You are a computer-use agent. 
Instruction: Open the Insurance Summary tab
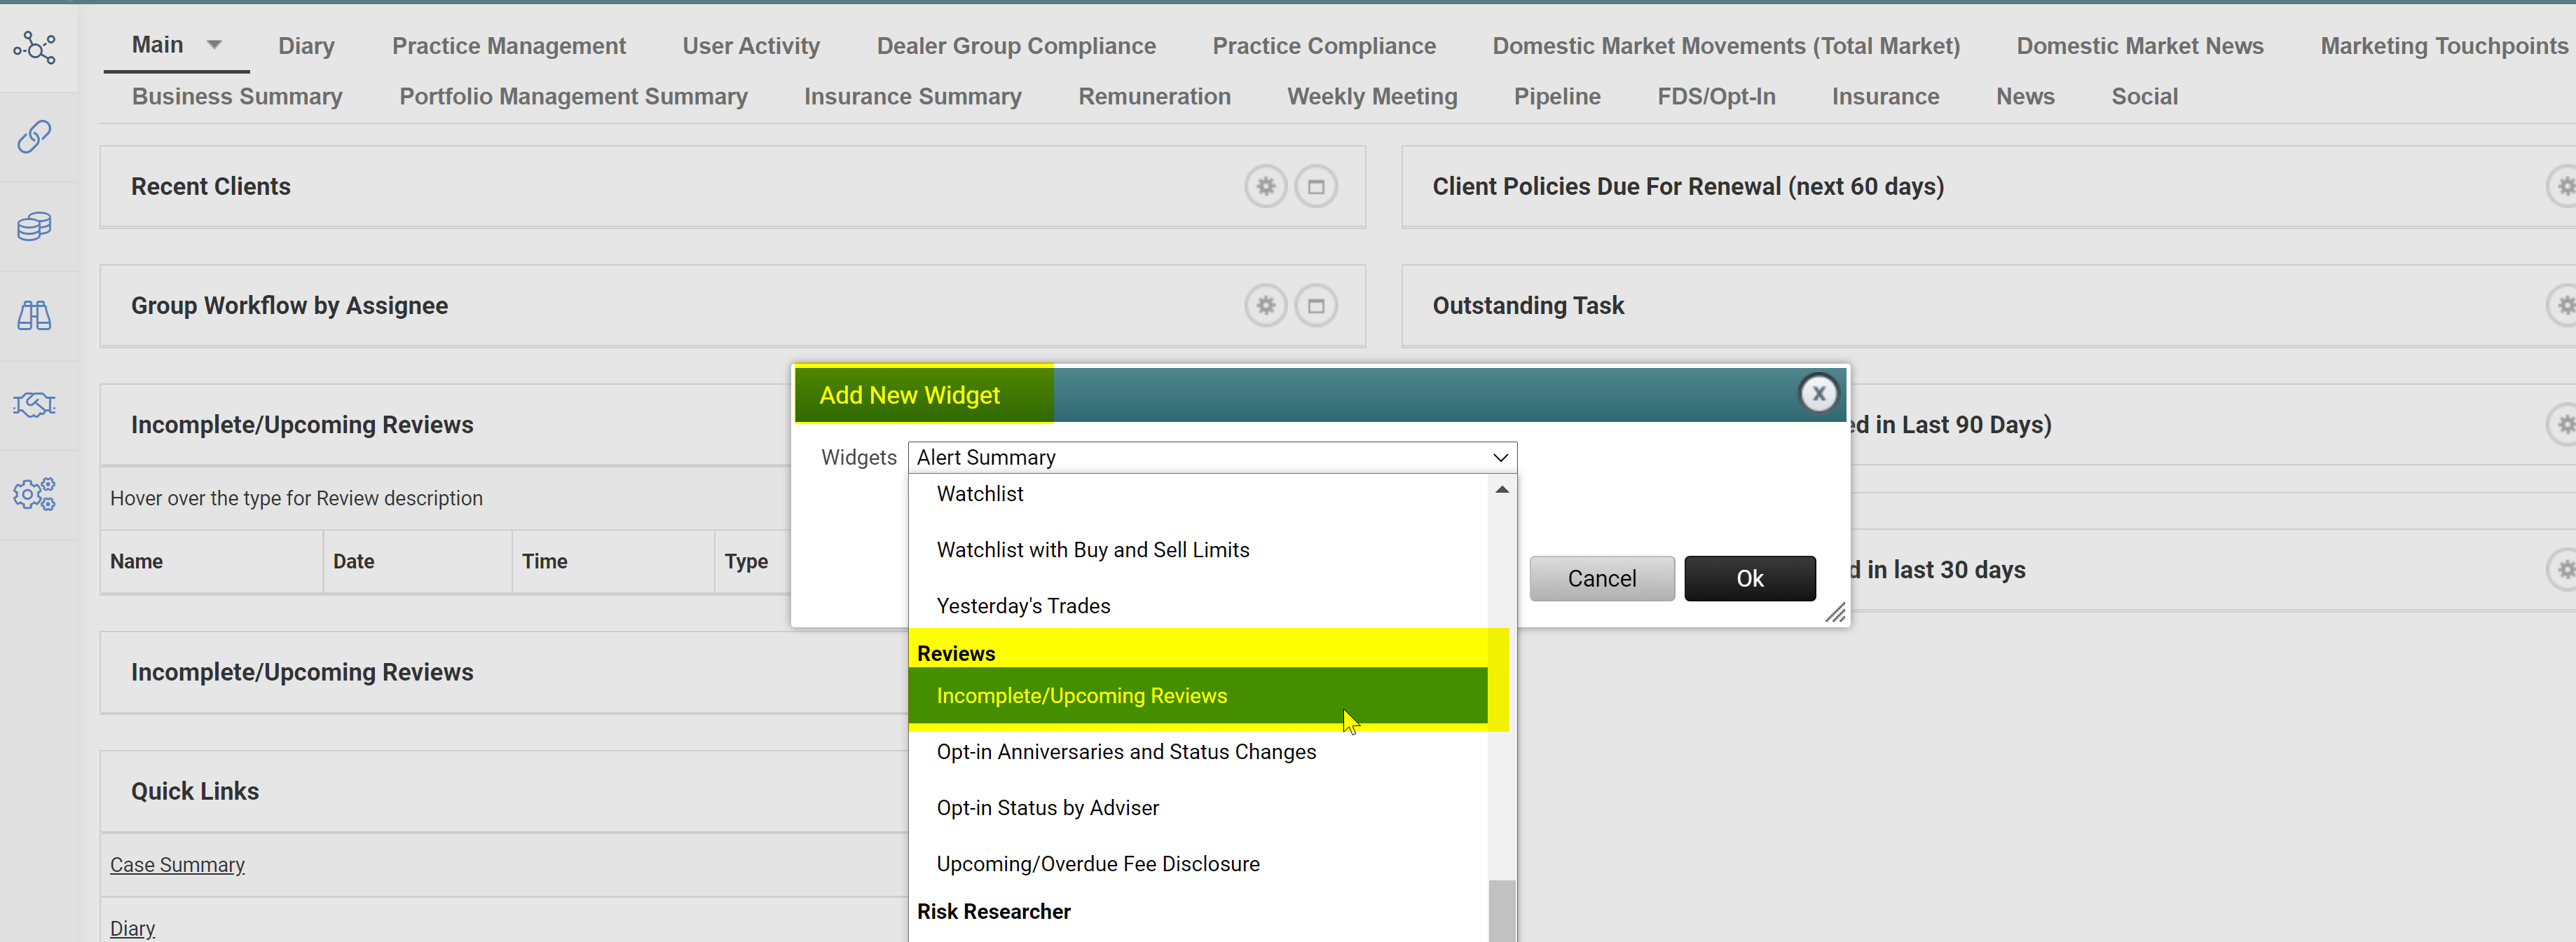912,97
